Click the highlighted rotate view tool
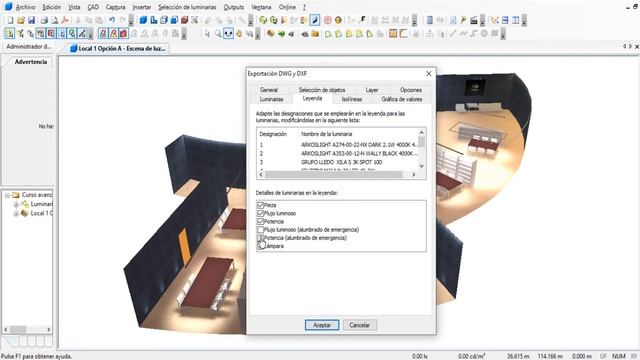Image resolution: width=640 pixels, height=360 pixels. (228, 33)
